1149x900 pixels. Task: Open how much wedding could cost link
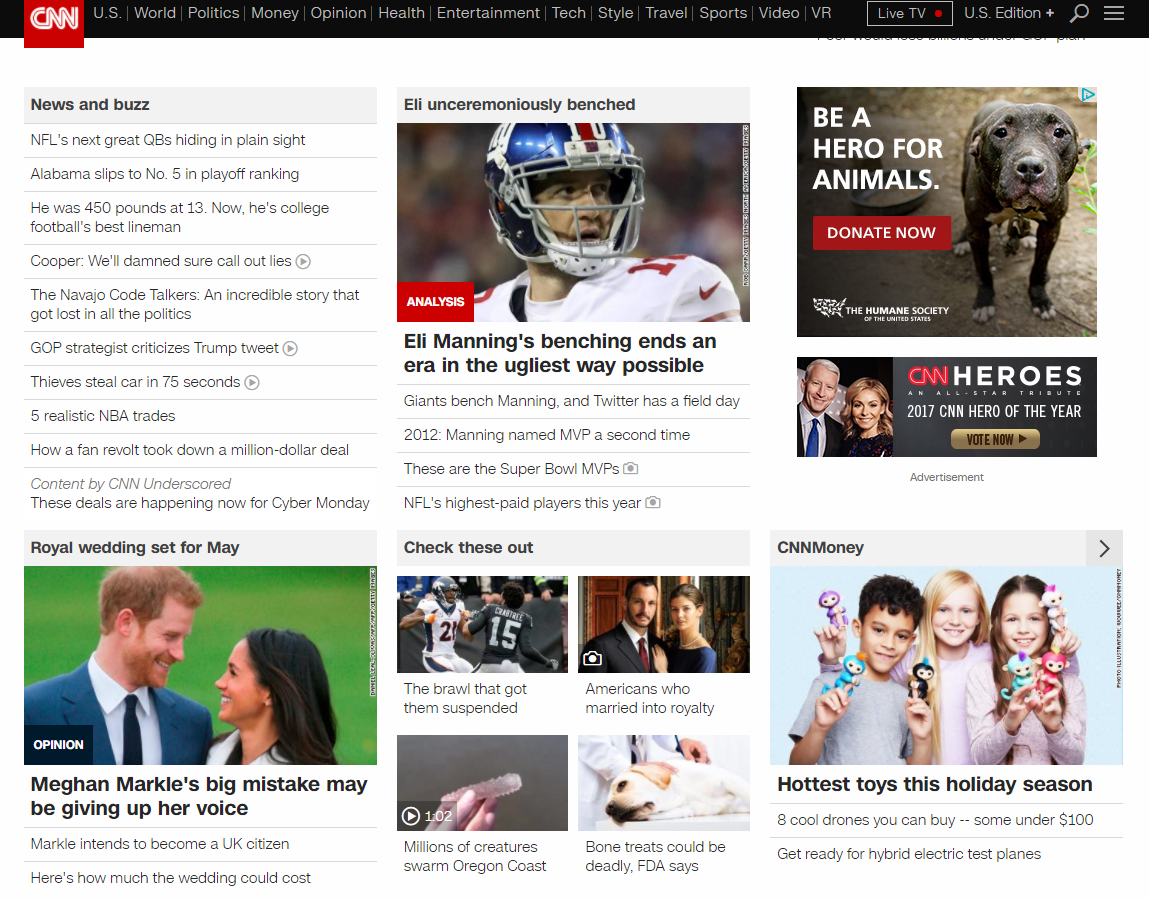(171, 878)
